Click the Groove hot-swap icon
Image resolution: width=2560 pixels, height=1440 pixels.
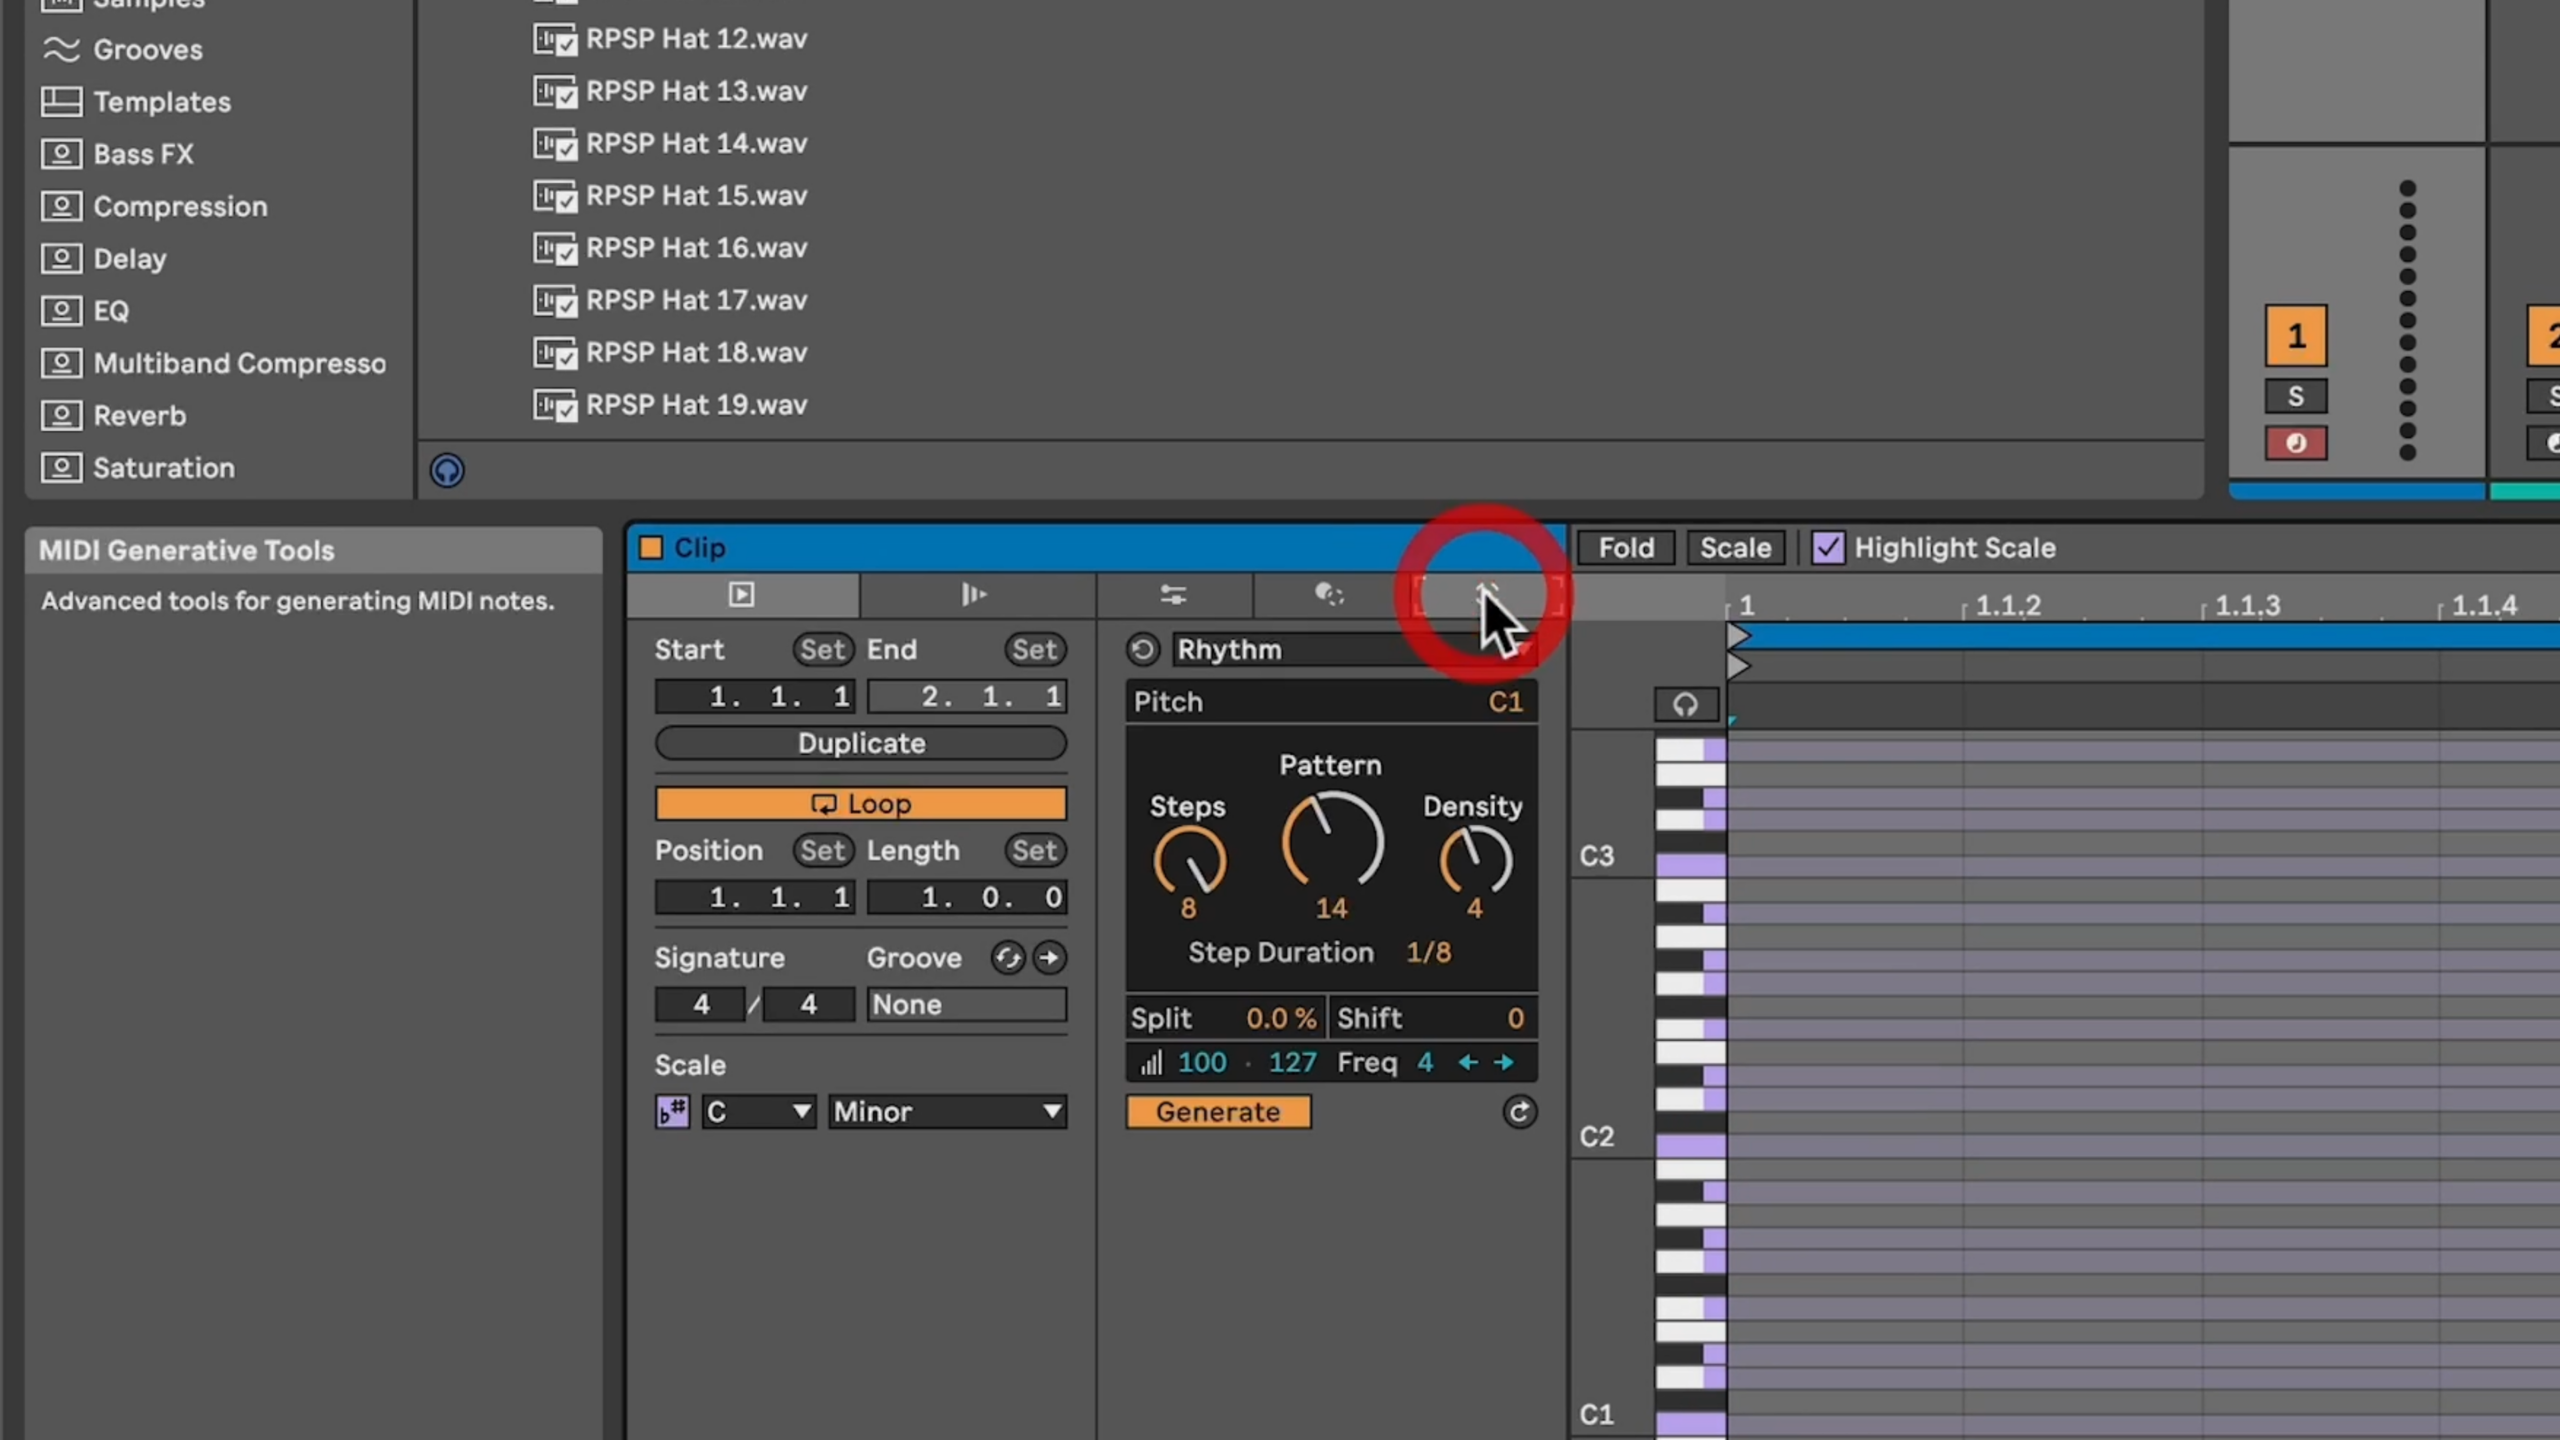click(1007, 958)
